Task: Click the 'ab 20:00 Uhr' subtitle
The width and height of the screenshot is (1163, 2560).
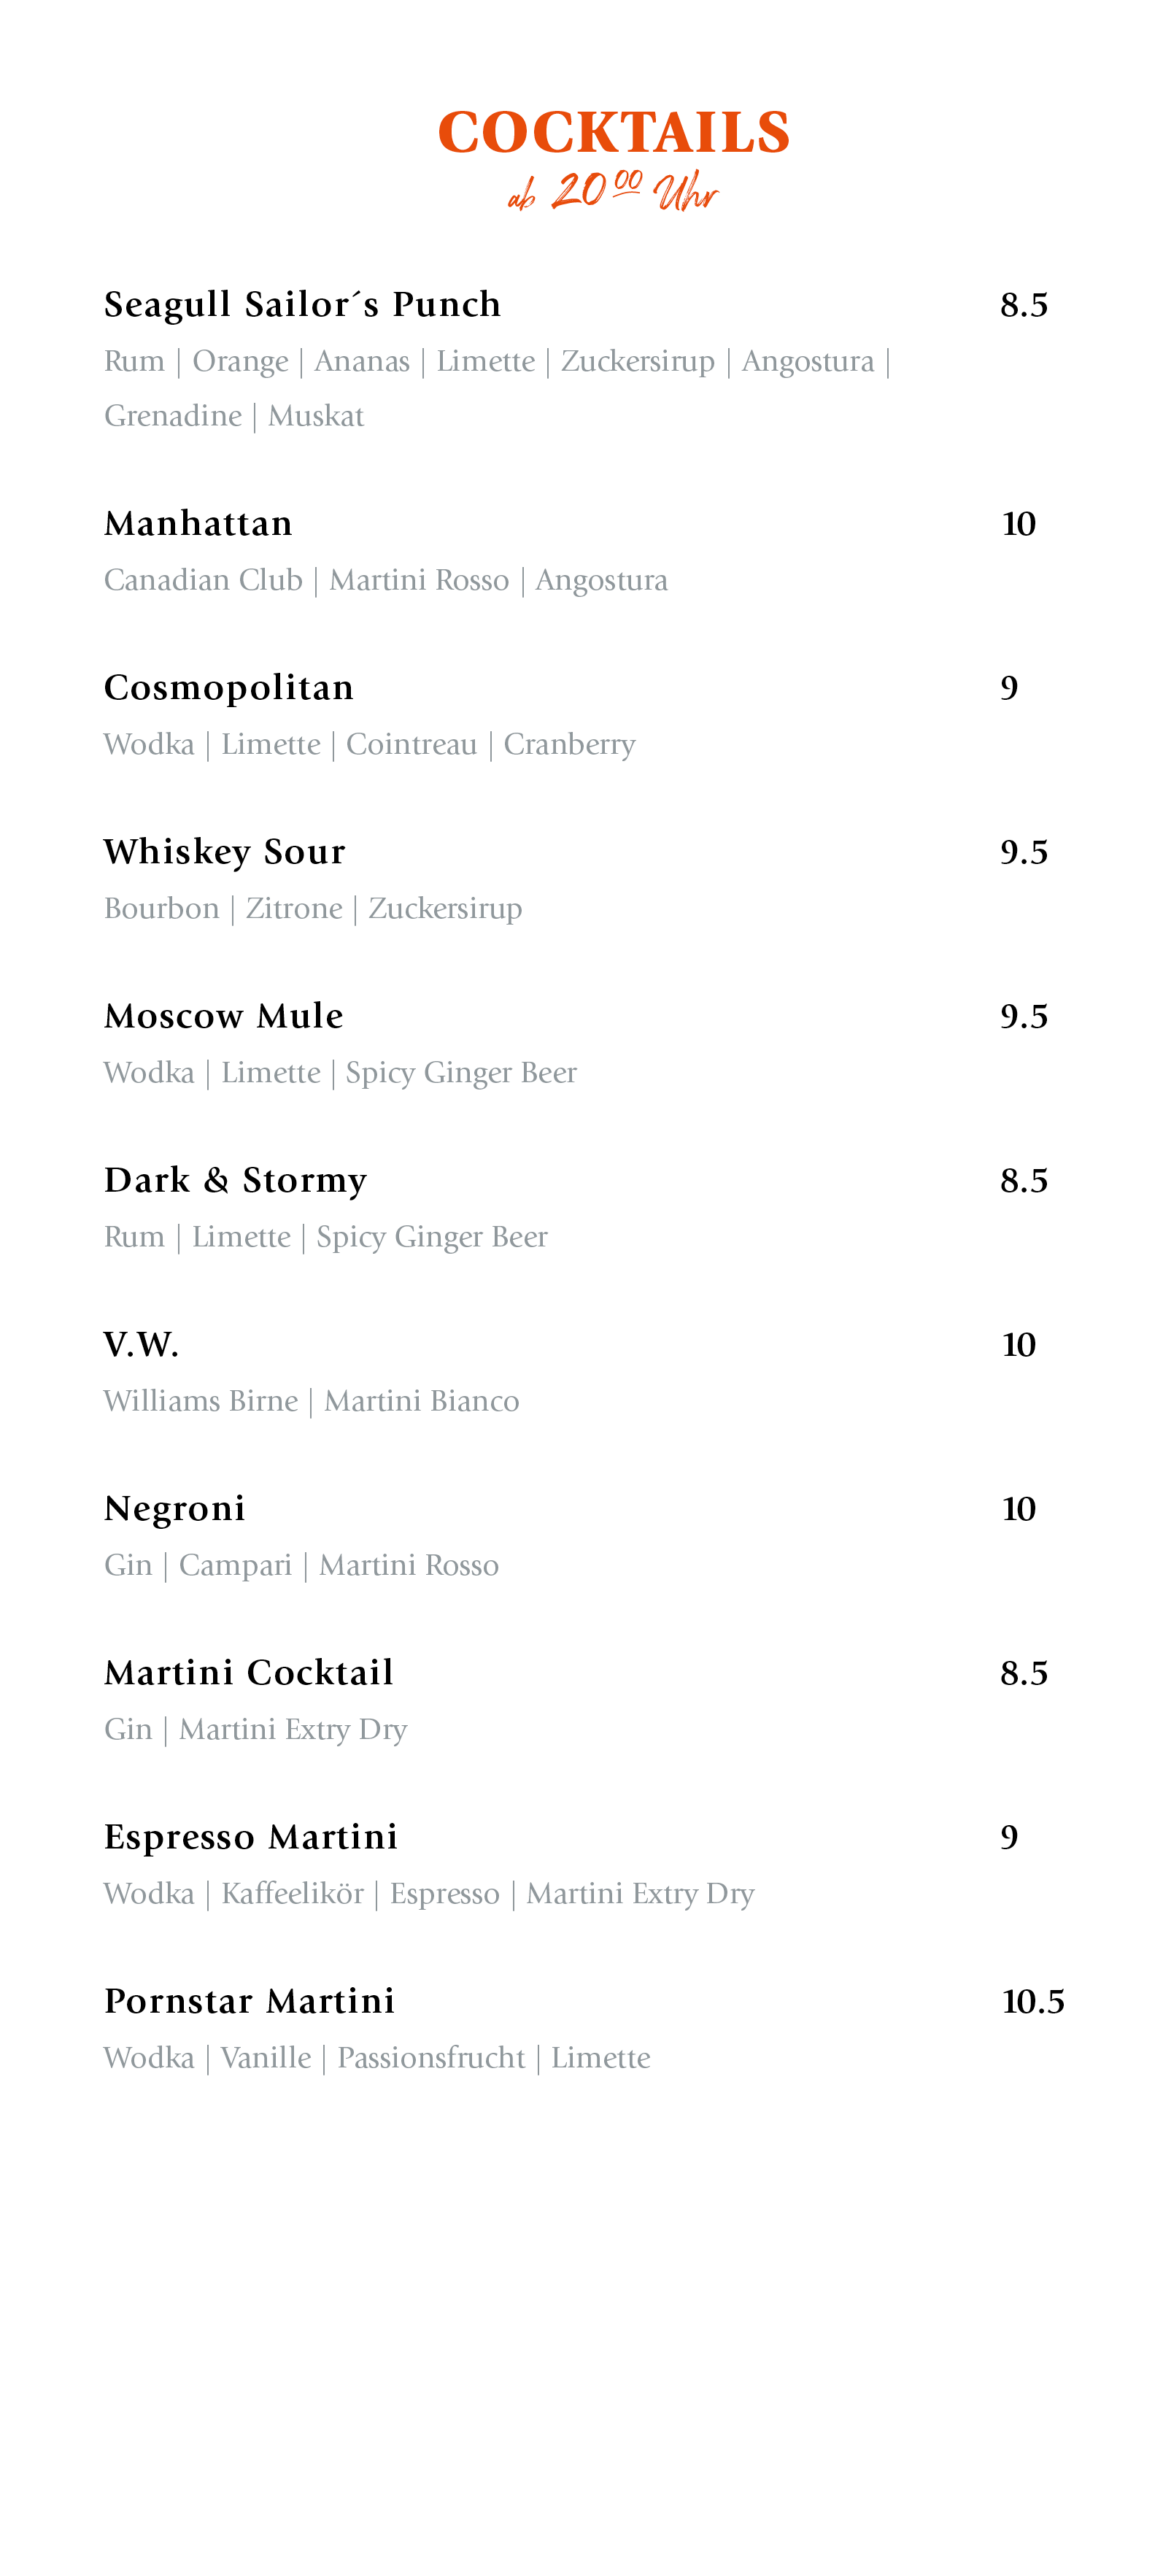Action: [613, 191]
